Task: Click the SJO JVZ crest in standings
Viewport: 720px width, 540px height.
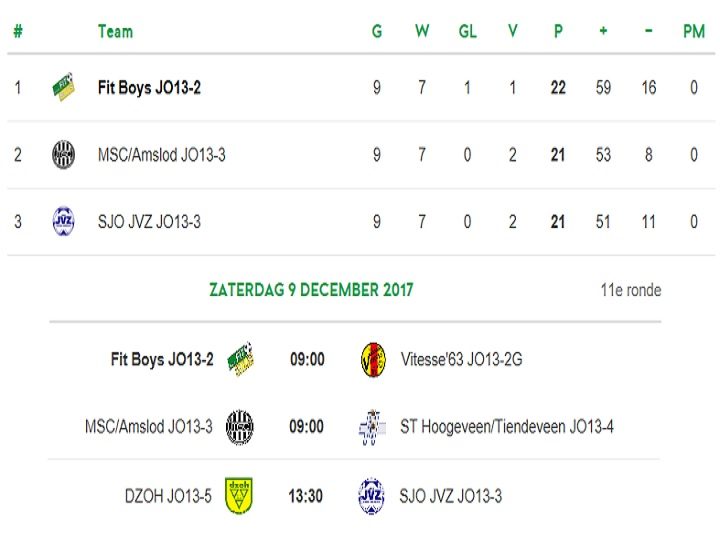Action: click(x=63, y=222)
